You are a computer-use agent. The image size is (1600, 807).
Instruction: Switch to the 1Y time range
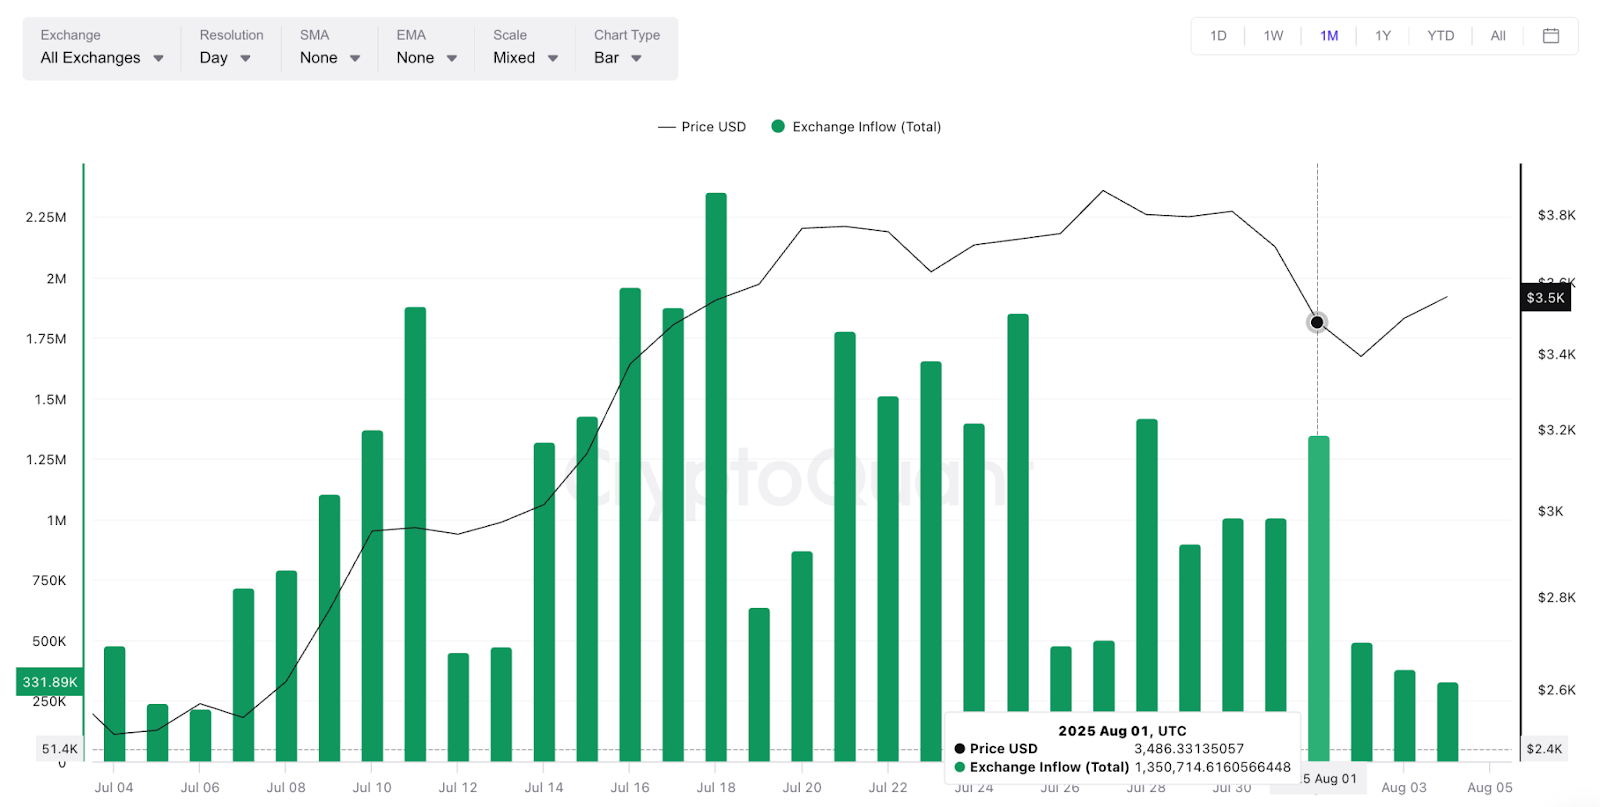pyautogui.click(x=1383, y=36)
